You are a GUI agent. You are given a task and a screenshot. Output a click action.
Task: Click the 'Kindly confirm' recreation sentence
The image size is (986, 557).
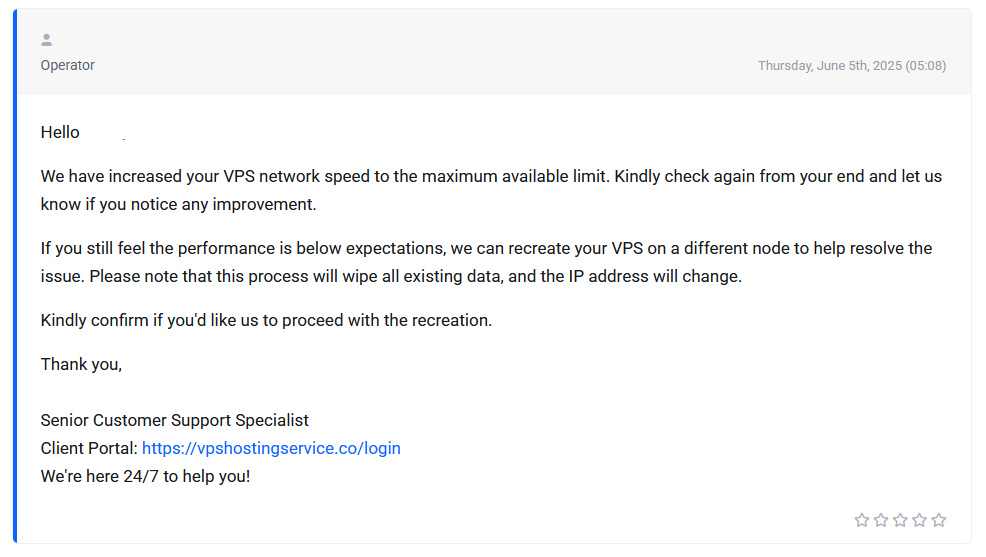pos(266,320)
